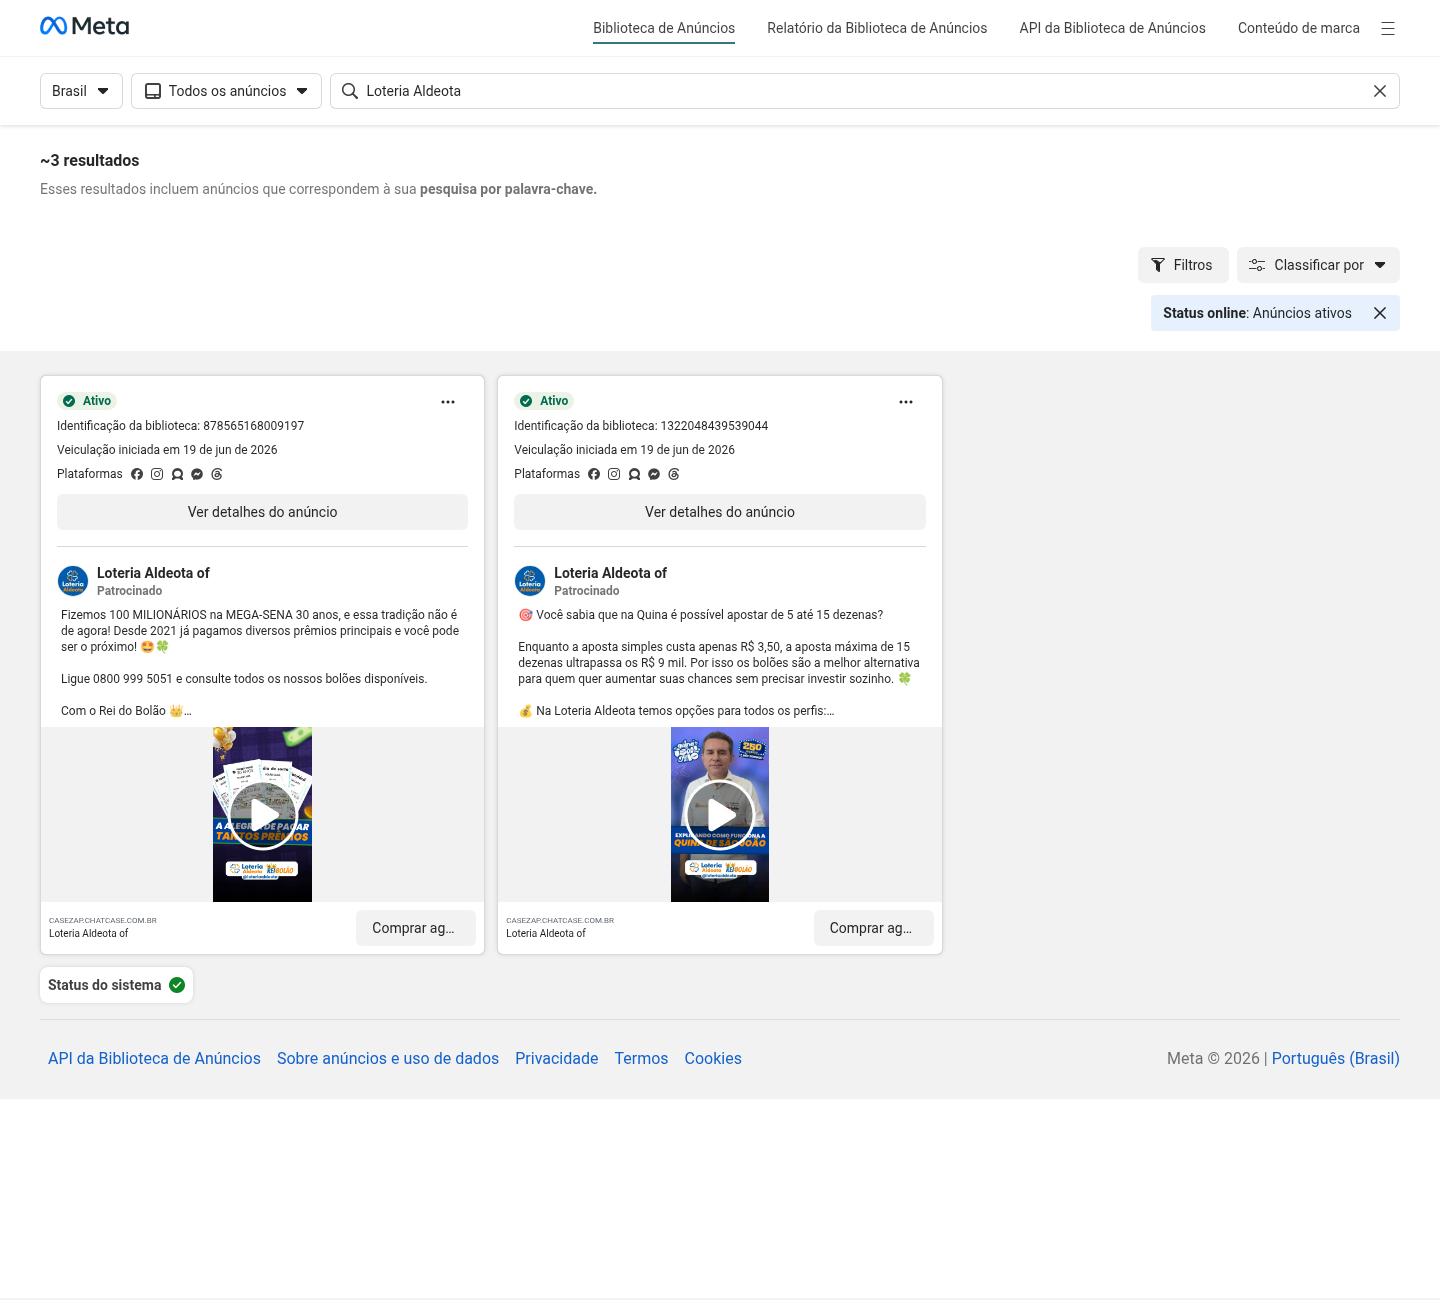Open the three-dot menu on ad 1322048439539044
The image size is (1440, 1300).
(906, 402)
